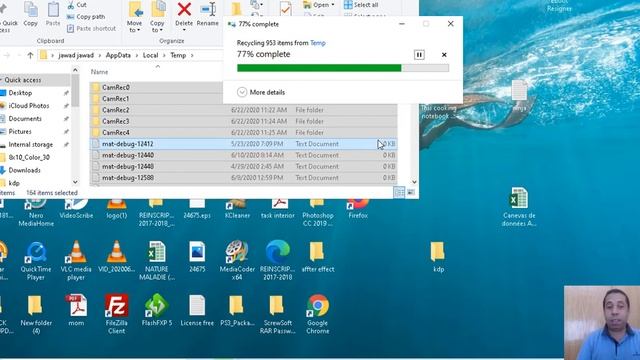
Task: Select the mat-debug-12412 text document
Action: tap(243, 144)
